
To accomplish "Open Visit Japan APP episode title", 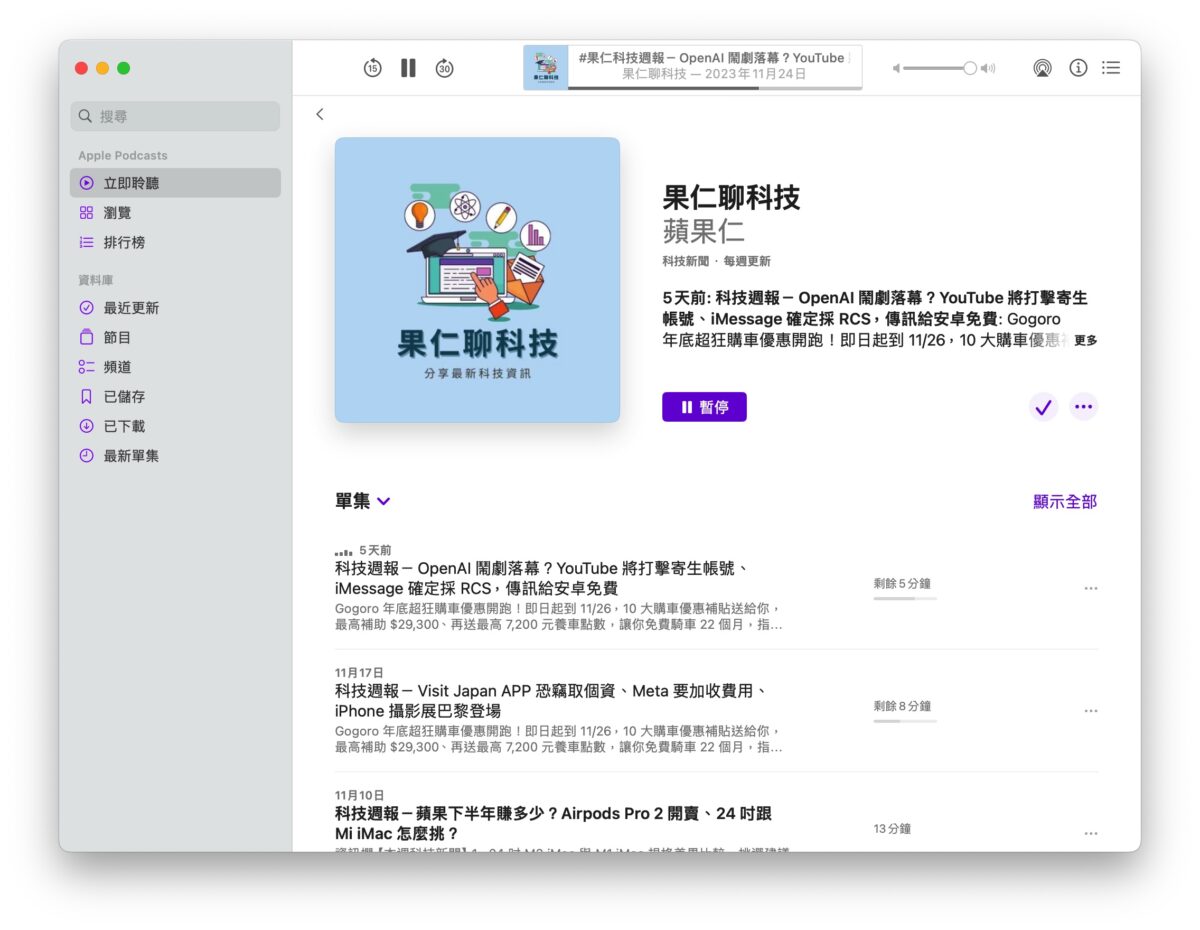I will coord(551,701).
